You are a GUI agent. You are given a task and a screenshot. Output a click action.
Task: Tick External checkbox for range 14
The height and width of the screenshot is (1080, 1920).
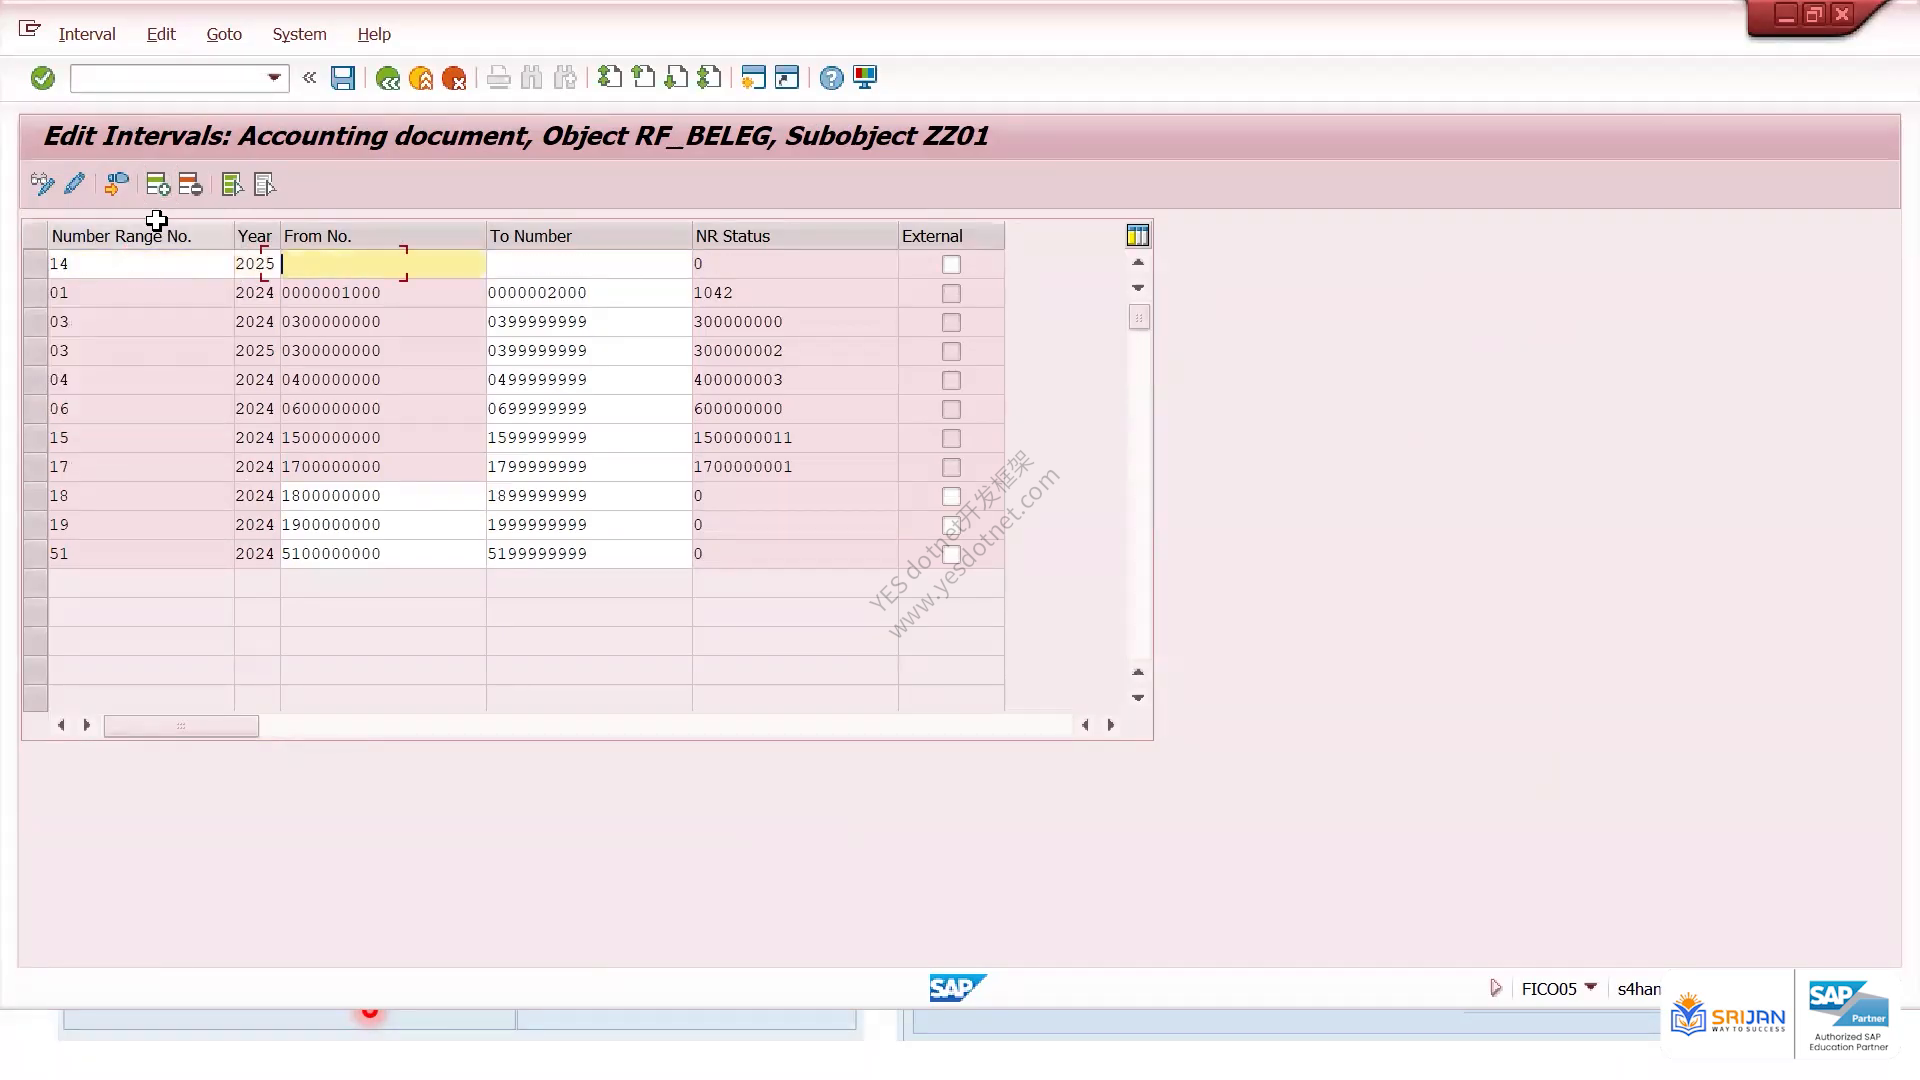[x=951, y=265]
